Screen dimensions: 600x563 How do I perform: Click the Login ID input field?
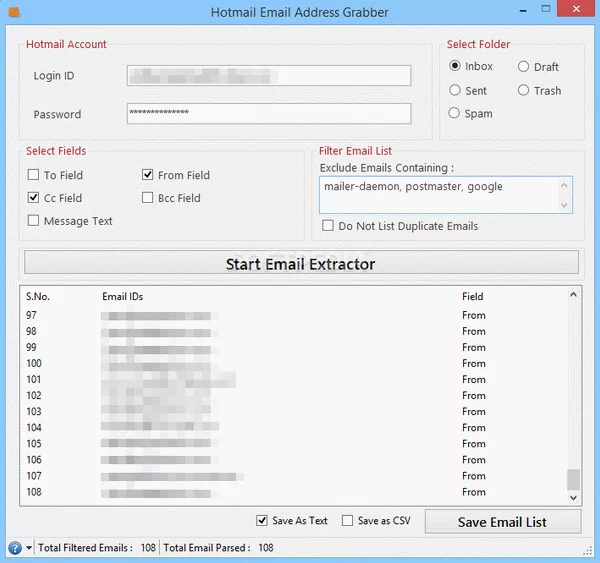tap(268, 76)
